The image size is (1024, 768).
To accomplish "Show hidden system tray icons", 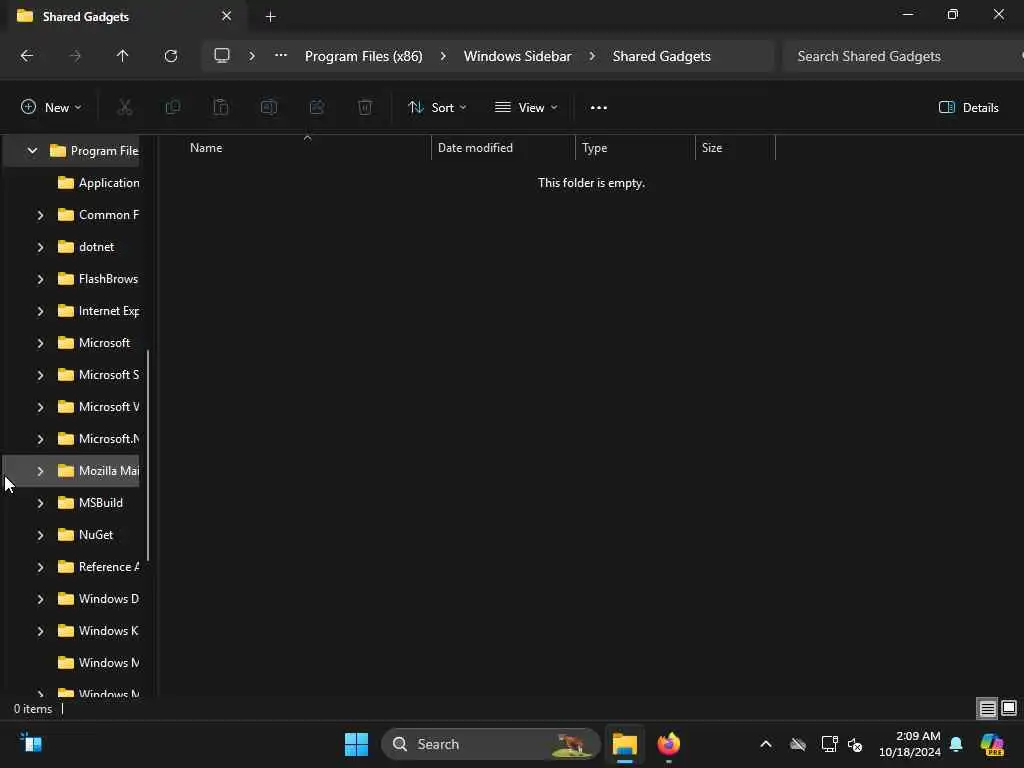I will pyautogui.click(x=766, y=744).
